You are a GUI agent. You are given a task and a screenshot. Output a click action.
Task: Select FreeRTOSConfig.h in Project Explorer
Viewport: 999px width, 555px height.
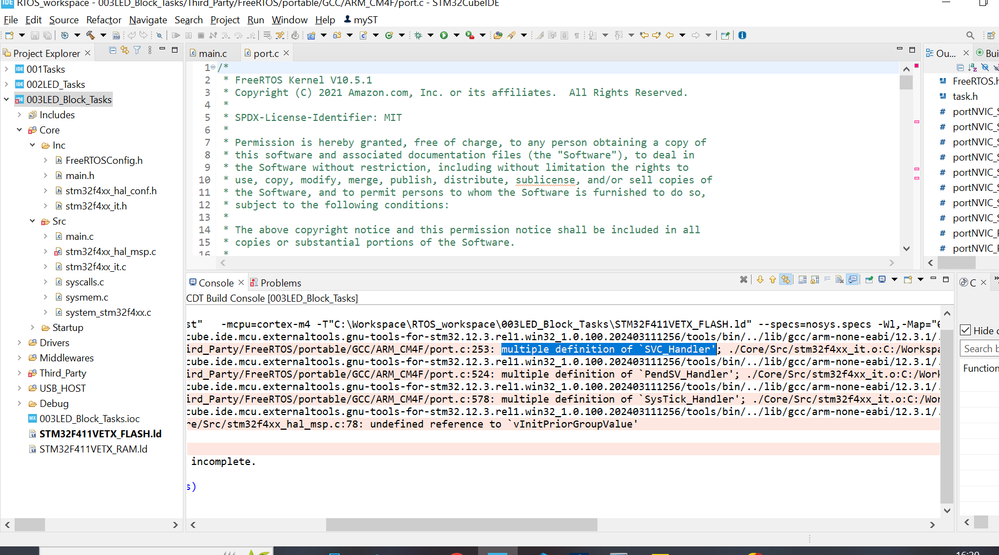coord(104,161)
